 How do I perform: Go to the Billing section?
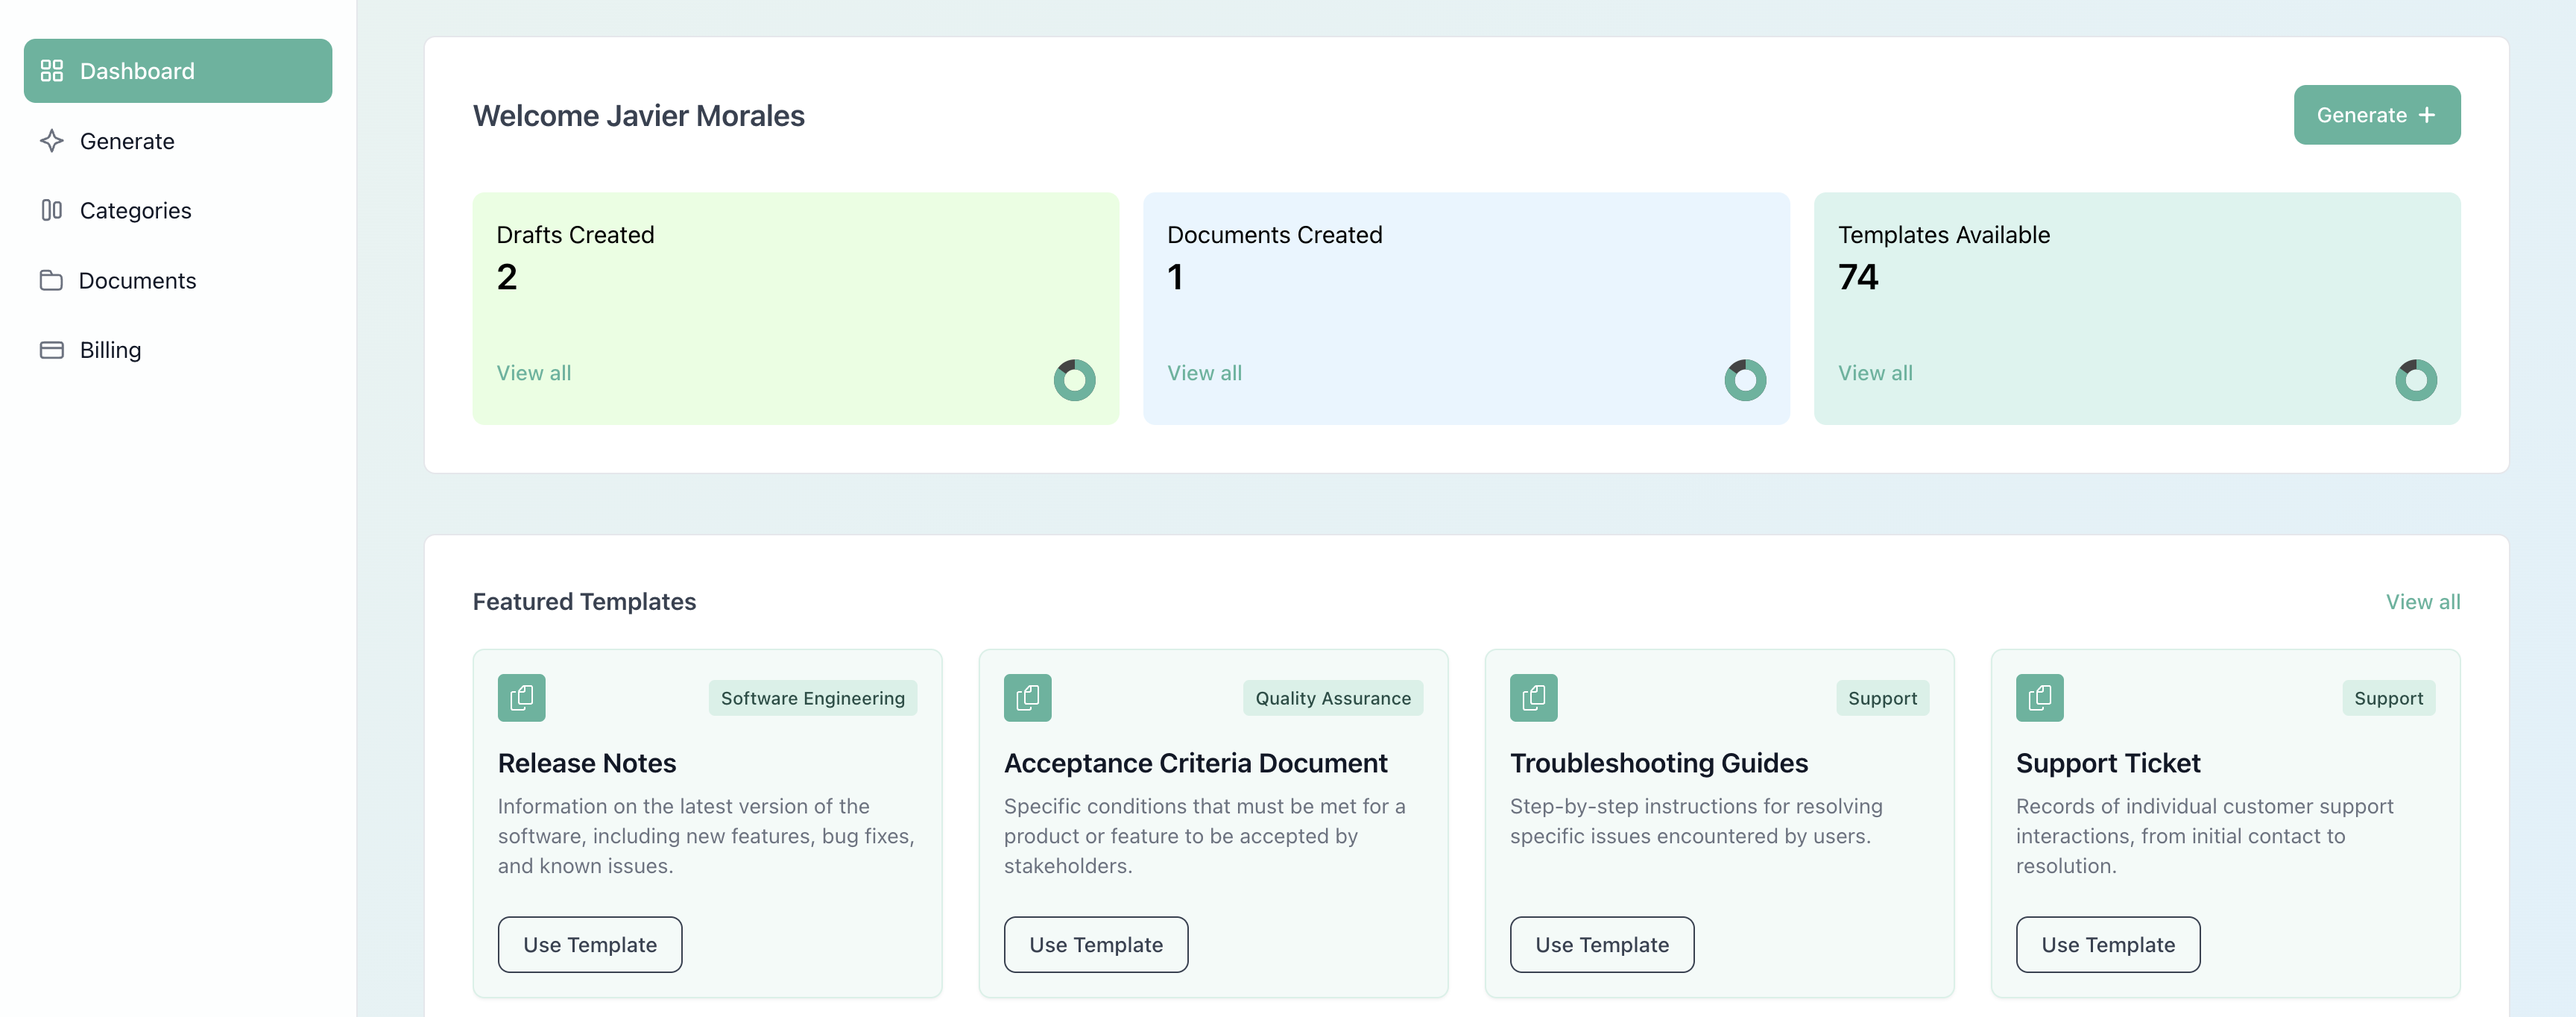110,350
